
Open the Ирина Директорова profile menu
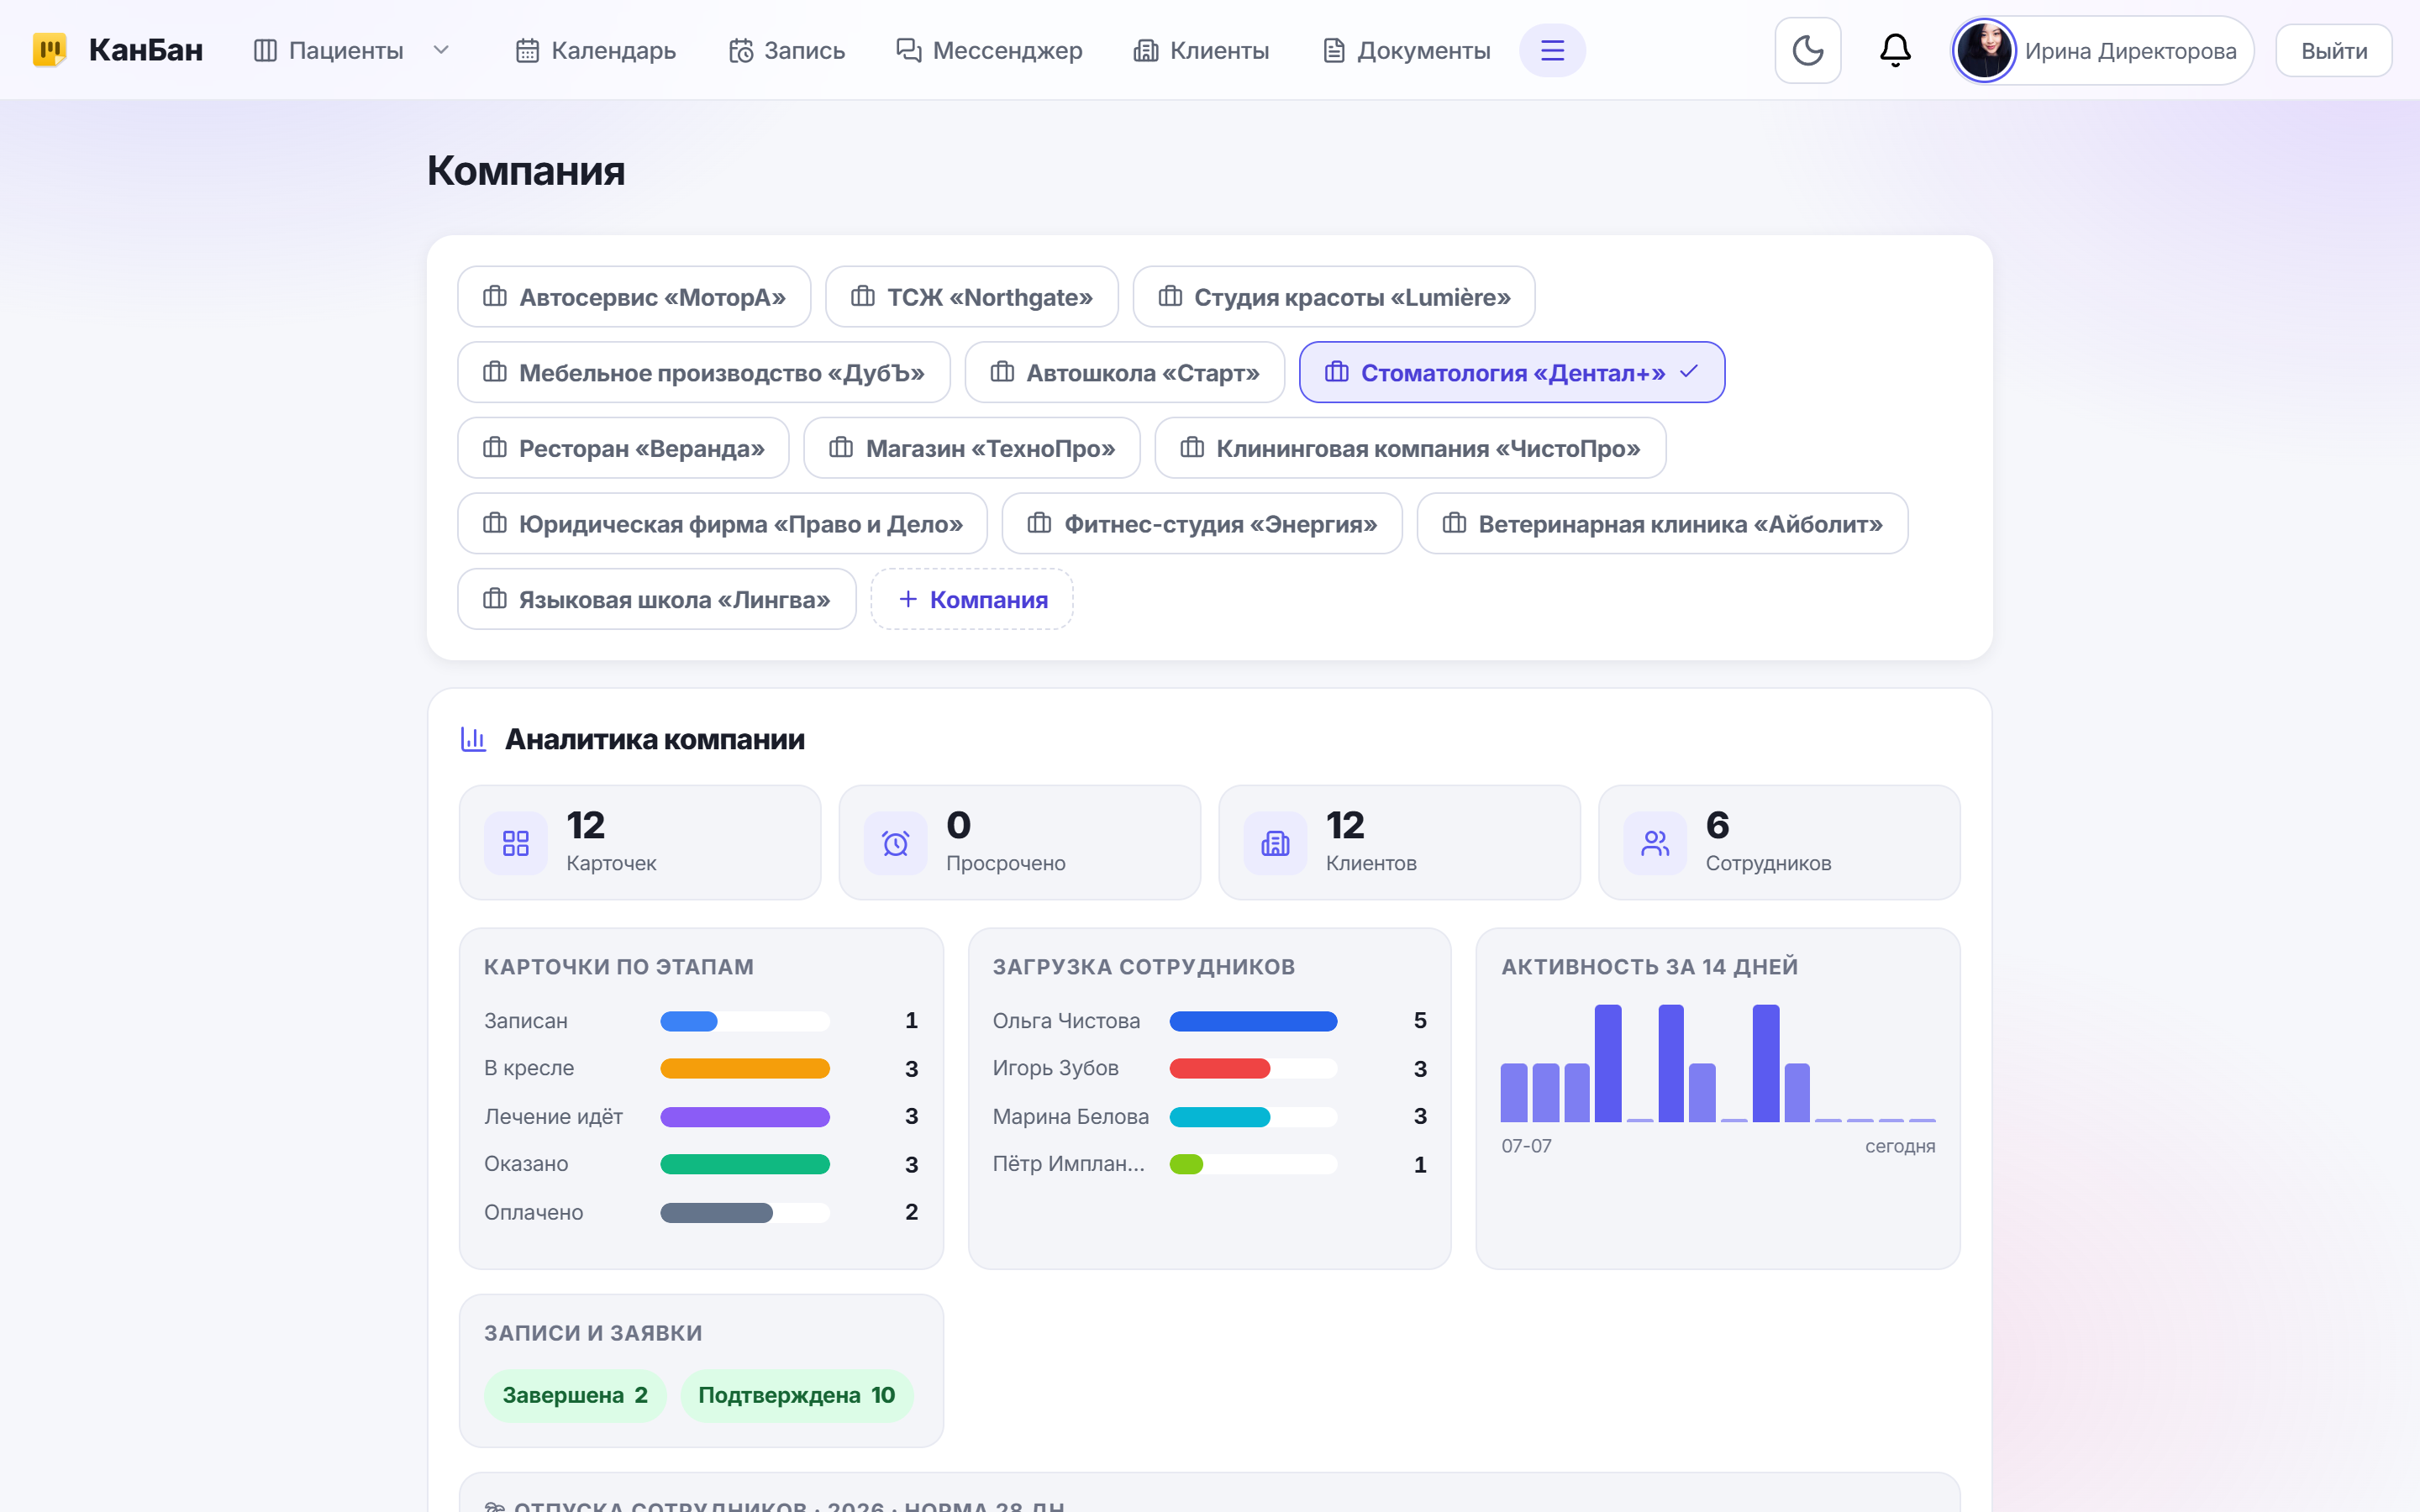2102,50
